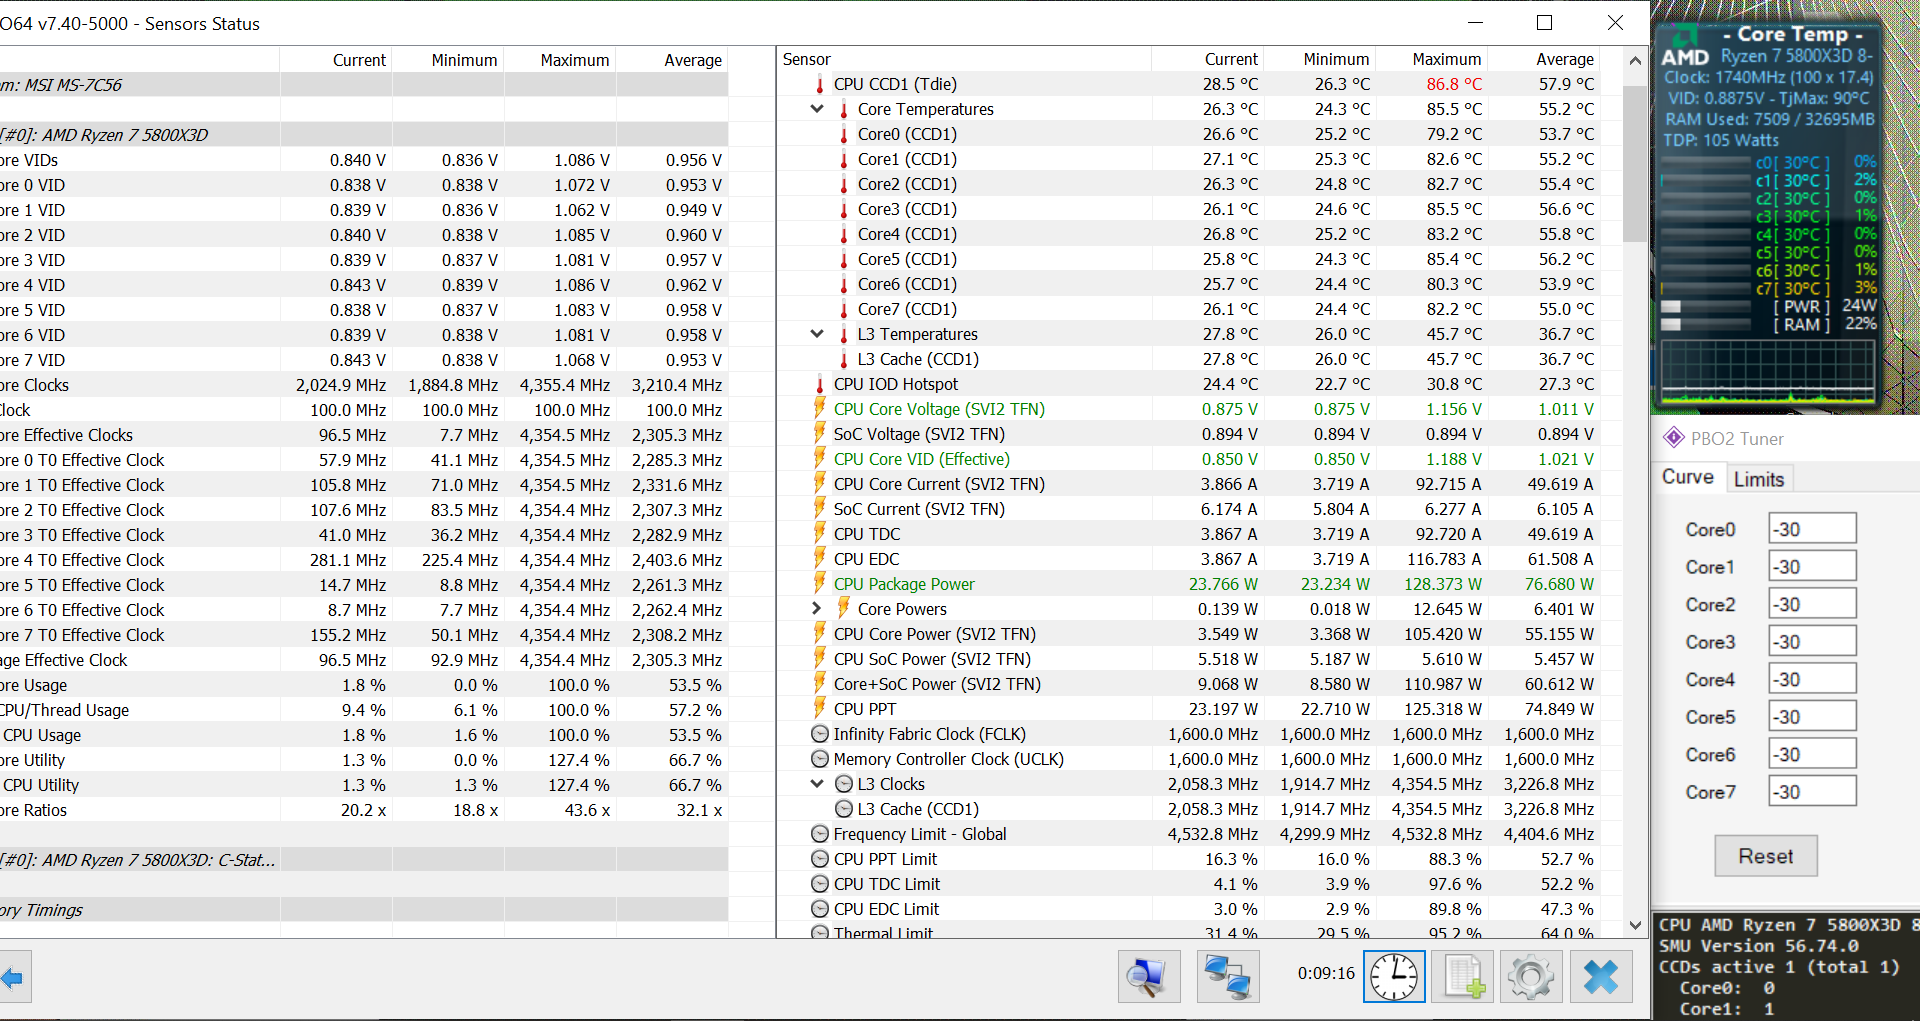This screenshot has width=1920, height=1021.
Task: Open sensor settings with the gear icon
Action: pos(1531,976)
